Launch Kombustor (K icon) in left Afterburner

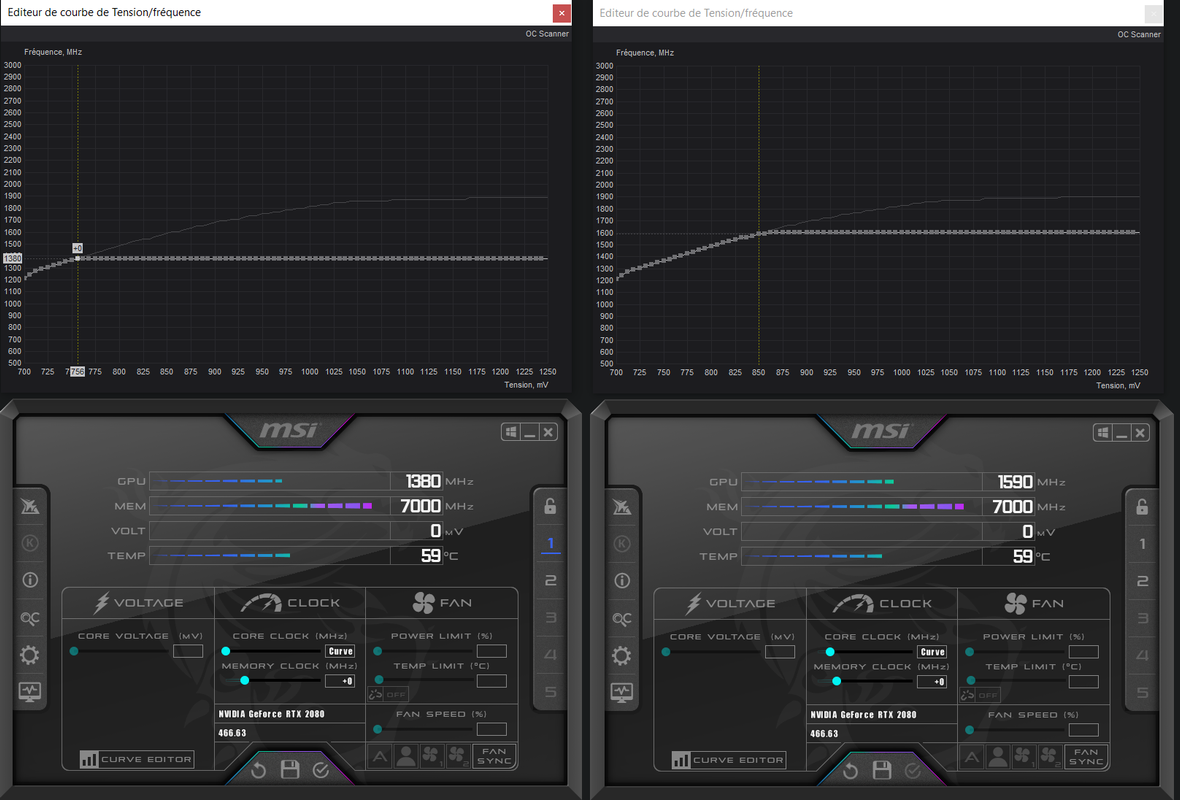(x=29, y=543)
